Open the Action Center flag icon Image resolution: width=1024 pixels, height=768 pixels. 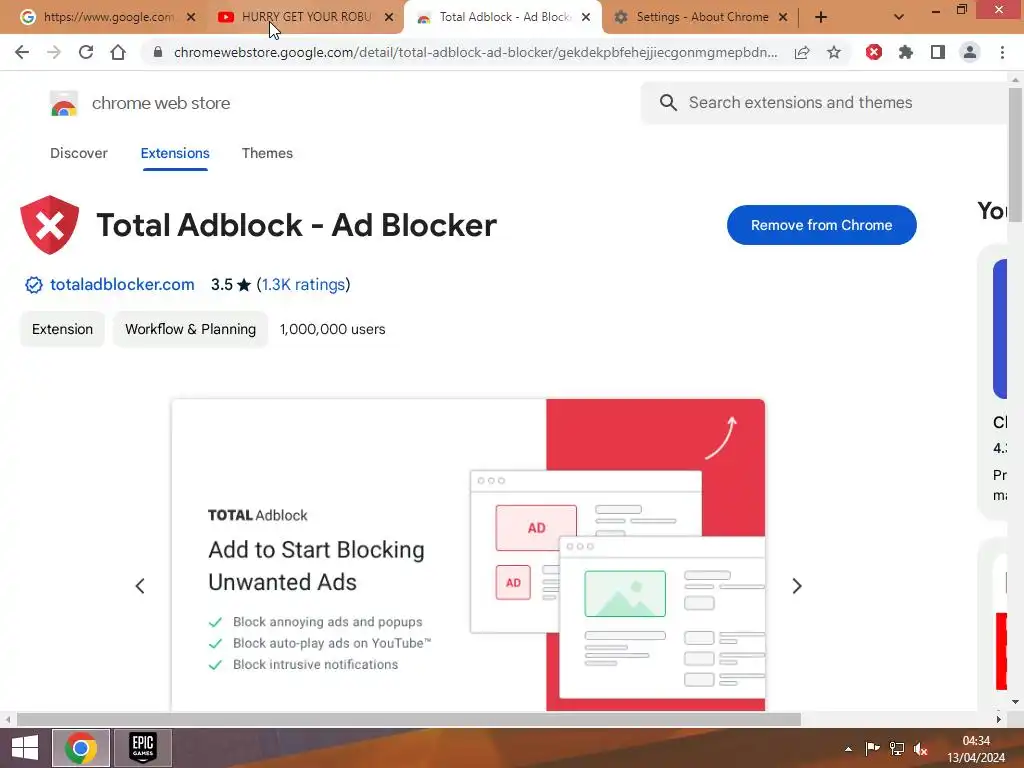(x=872, y=748)
